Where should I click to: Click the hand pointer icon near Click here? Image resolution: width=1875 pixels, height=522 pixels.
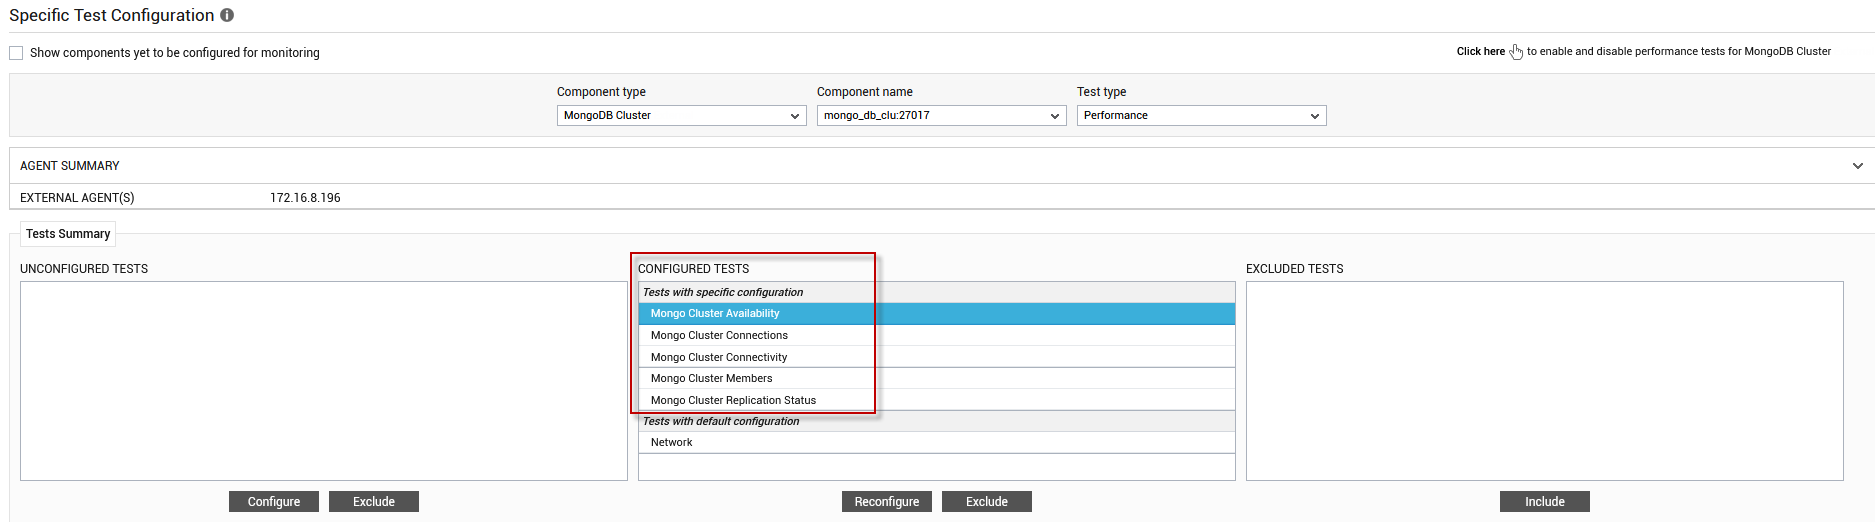pyautogui.click(x=1516, y=52)
